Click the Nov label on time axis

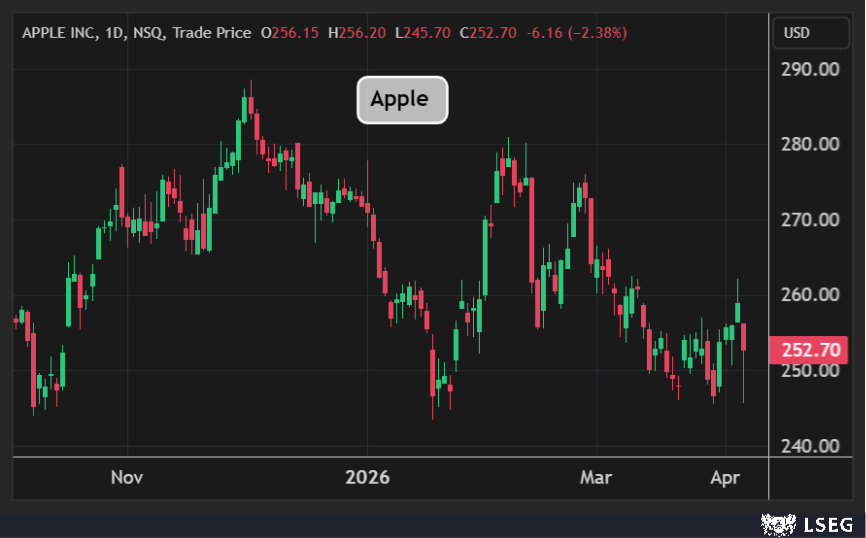point(127,477)
